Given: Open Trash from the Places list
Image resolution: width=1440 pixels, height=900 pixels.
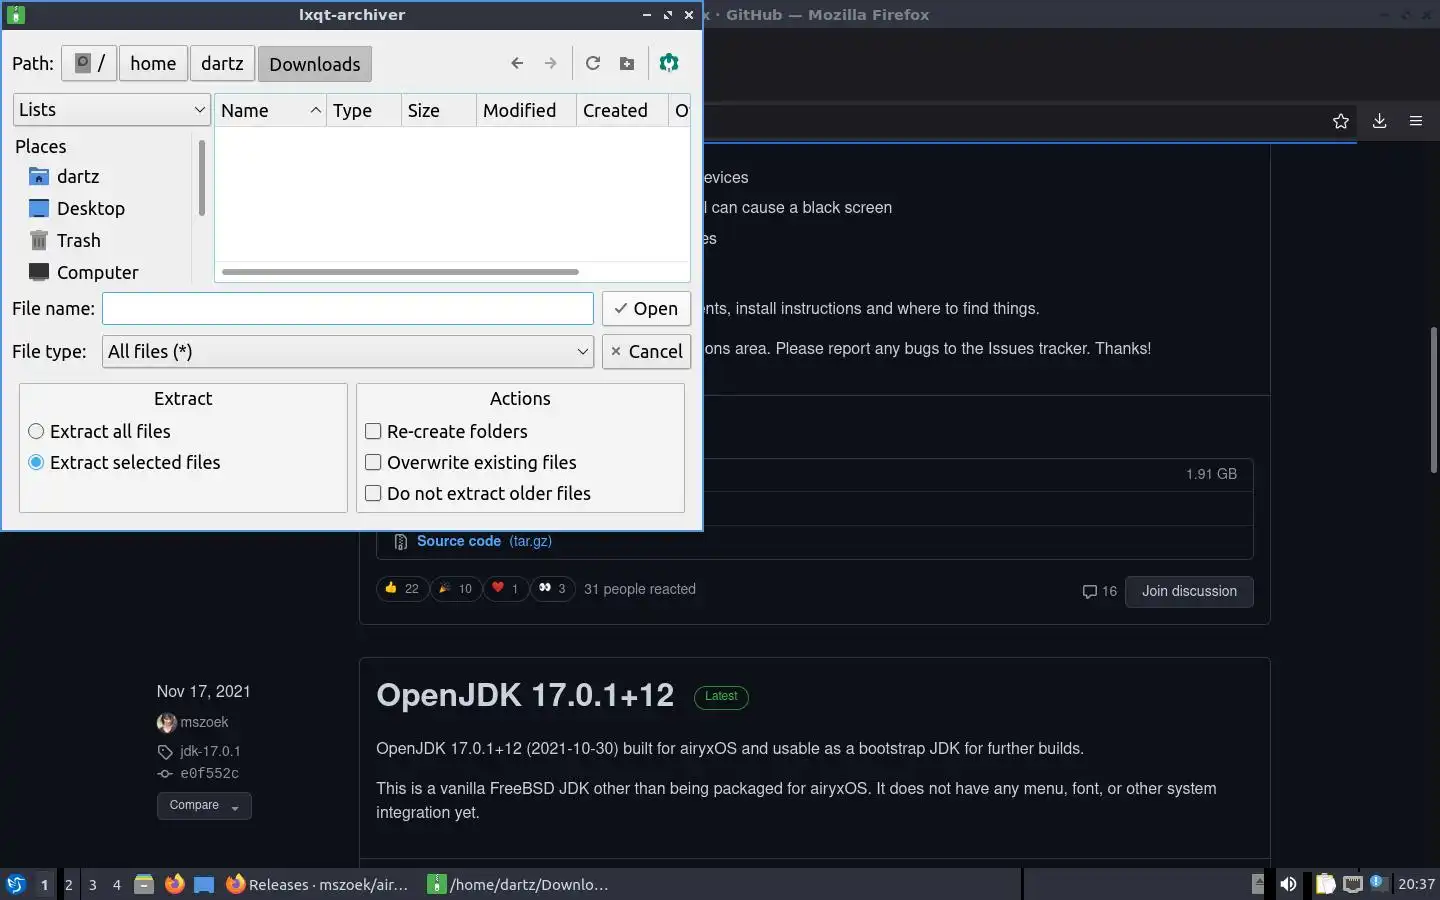Looking at the screenshot, I should pos(65,240).
